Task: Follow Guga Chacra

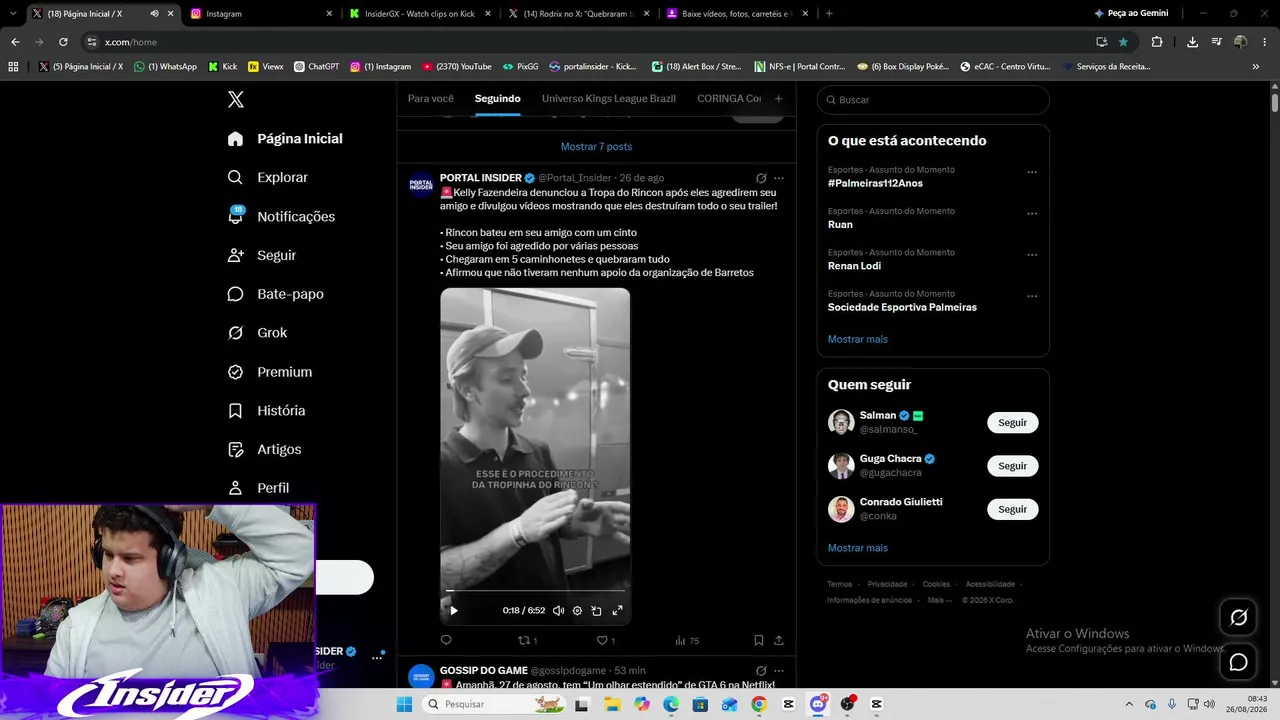Action: [x=1013, y=466]
